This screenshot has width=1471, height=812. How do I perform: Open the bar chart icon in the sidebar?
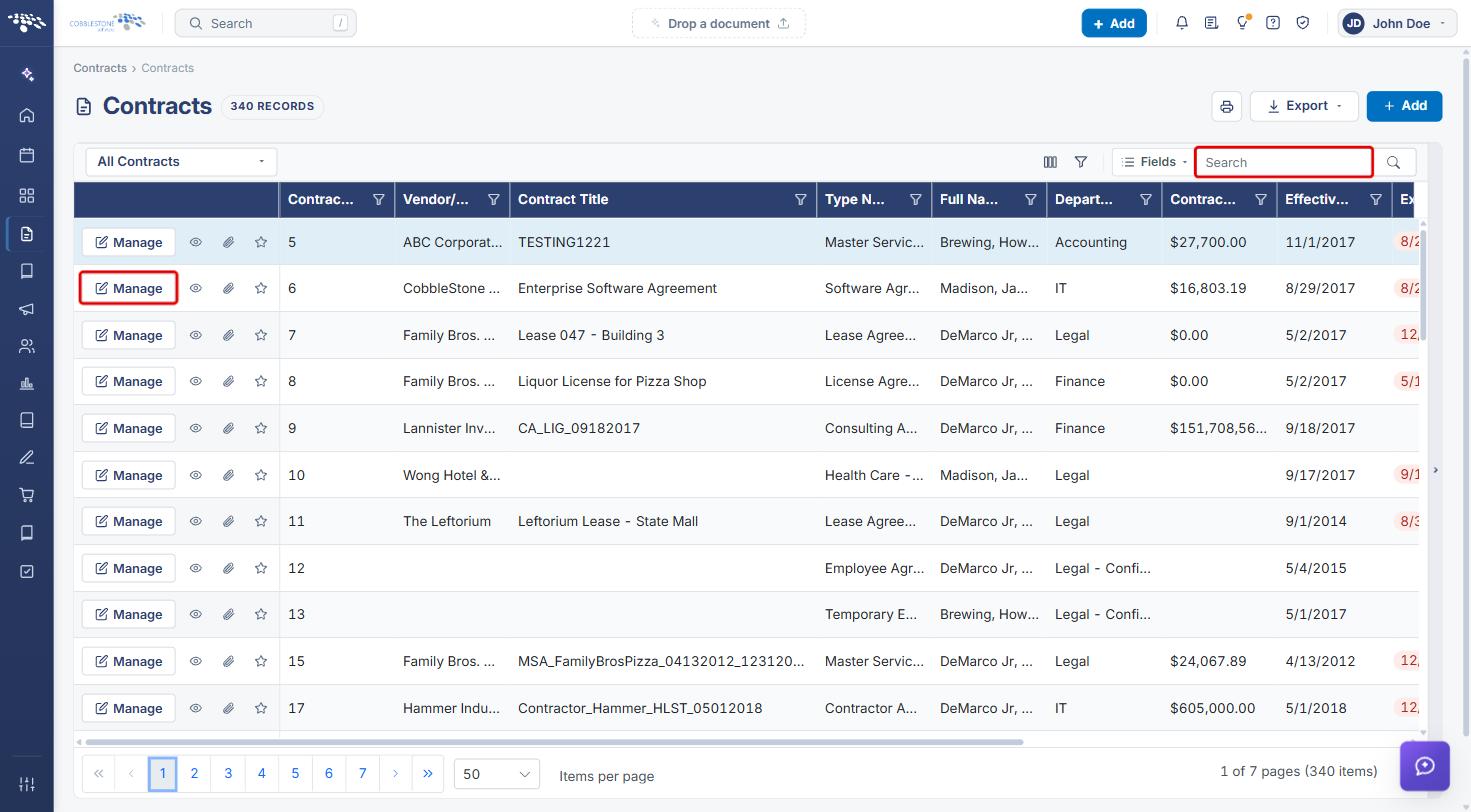(27, 383)
